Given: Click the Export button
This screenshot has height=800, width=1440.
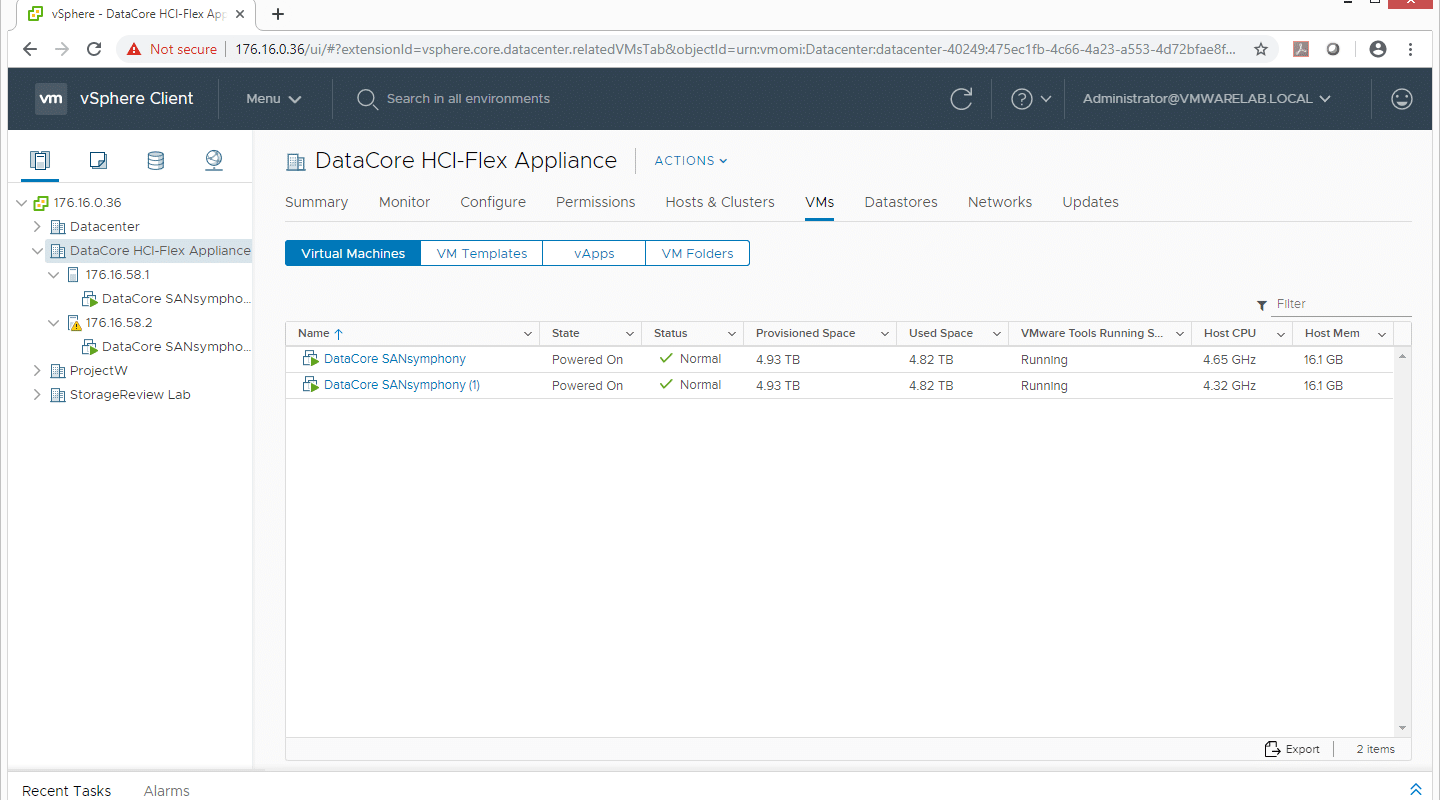Looking at the screenshot, I should pyautogui.click(x=1292, y=749).
